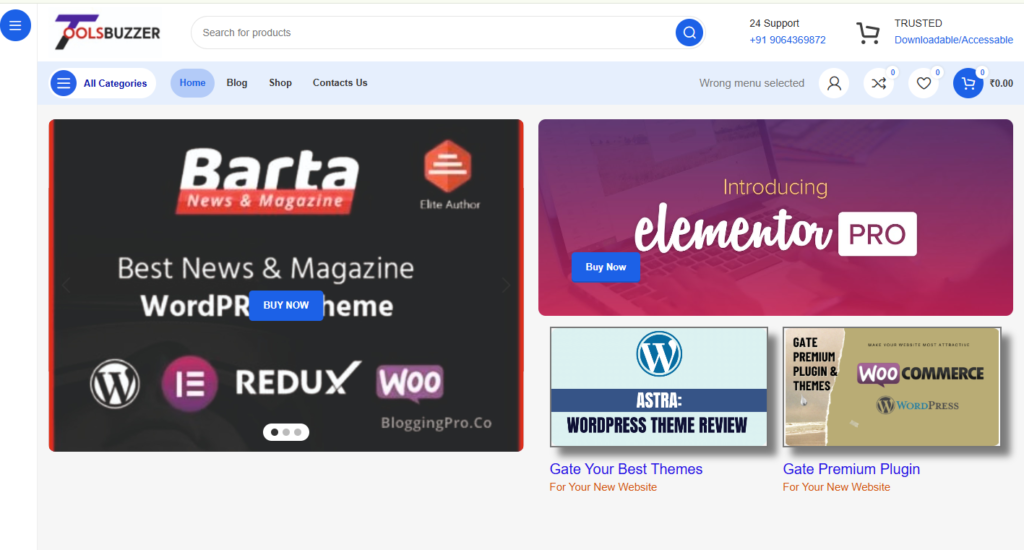Screen dimensions: 1024x550
Task: Open the Contacts Us menu item
Action: pyautogui.click(x=340, y=83)
